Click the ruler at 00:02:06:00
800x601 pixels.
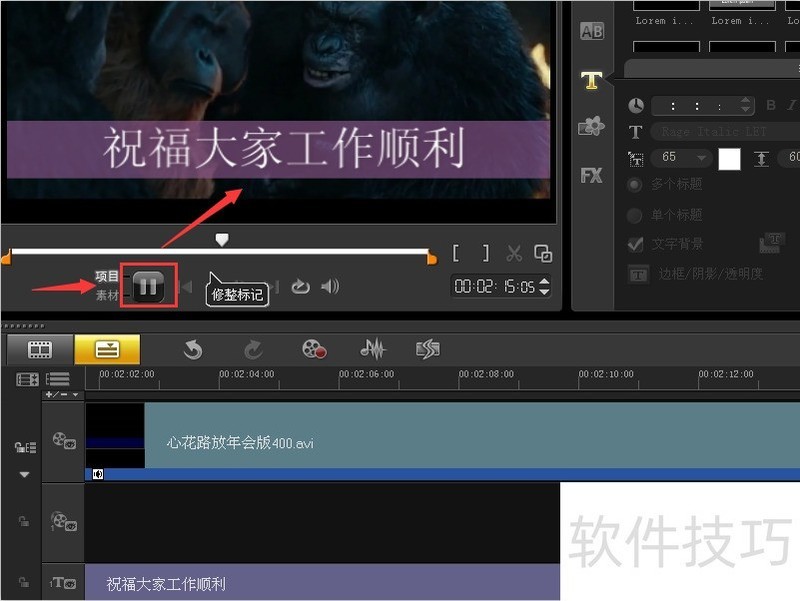(366, 374)
